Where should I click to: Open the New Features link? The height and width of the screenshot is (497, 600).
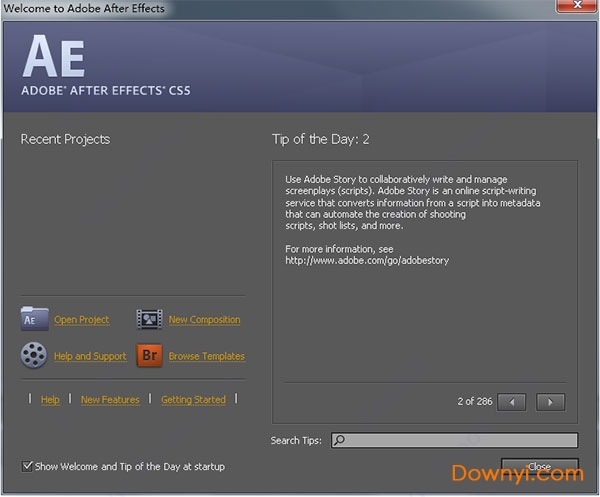tap(110, 400)
